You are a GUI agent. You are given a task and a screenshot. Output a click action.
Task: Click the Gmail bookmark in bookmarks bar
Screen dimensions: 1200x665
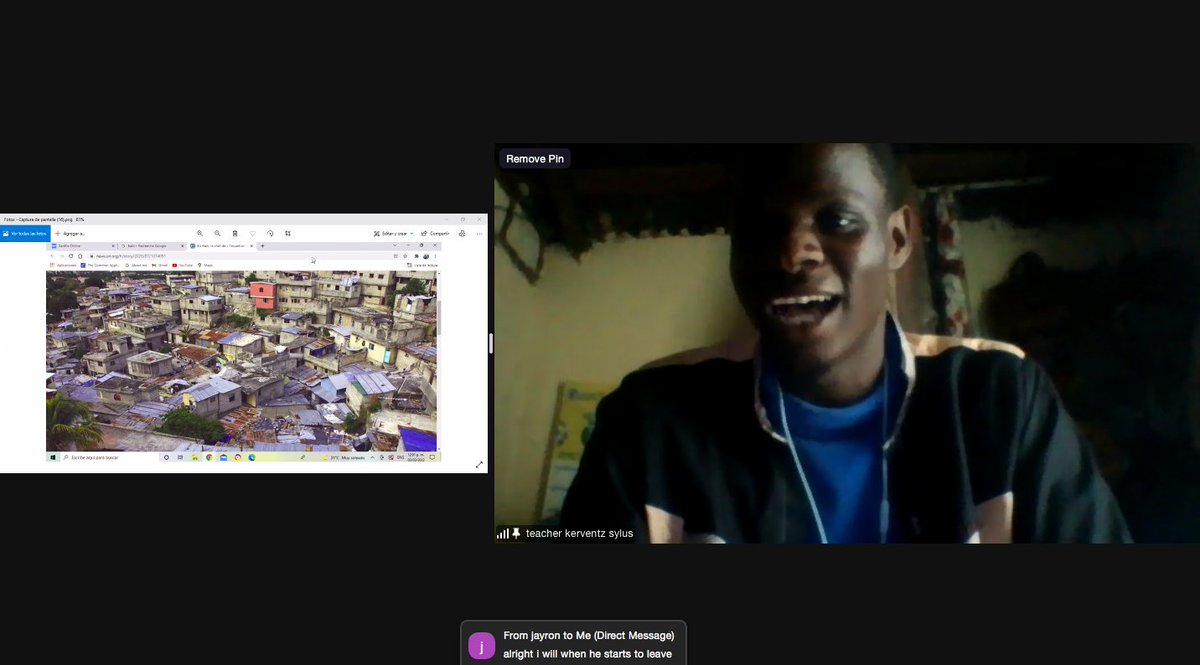[162, 265]
